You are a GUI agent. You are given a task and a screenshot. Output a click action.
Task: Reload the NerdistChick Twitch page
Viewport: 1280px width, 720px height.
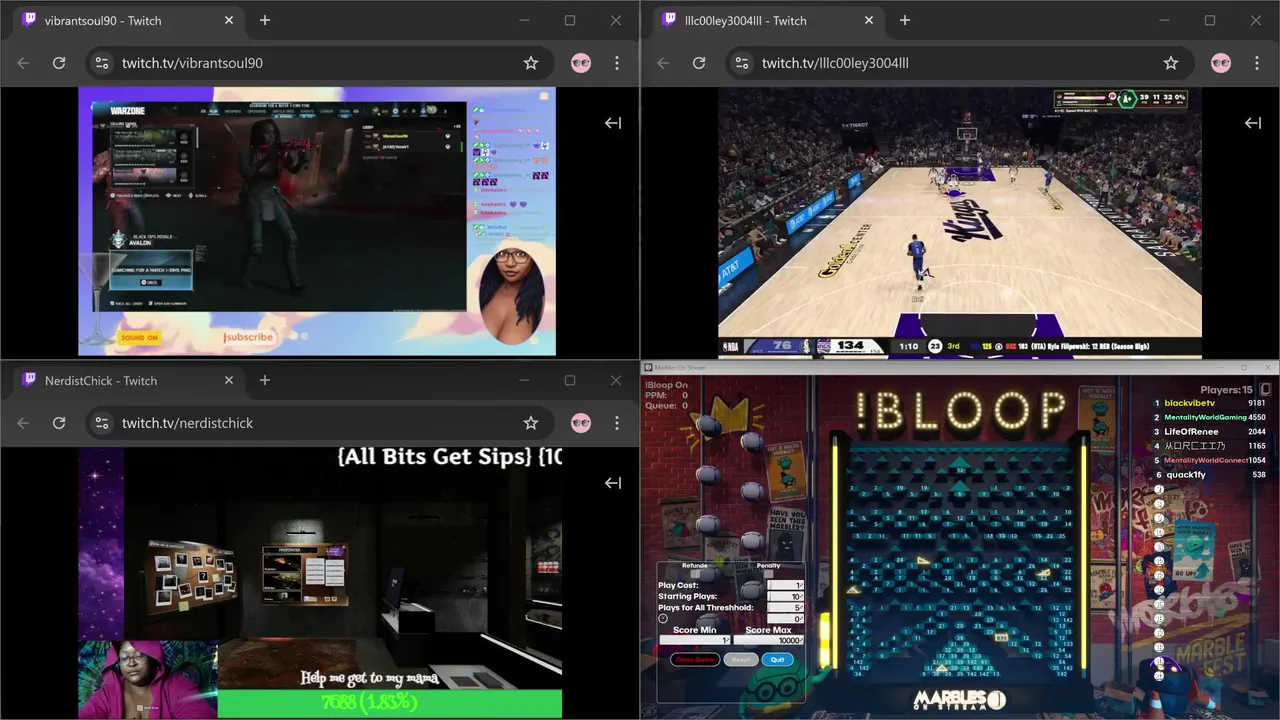pyautogui.click(x=59, y=423)
